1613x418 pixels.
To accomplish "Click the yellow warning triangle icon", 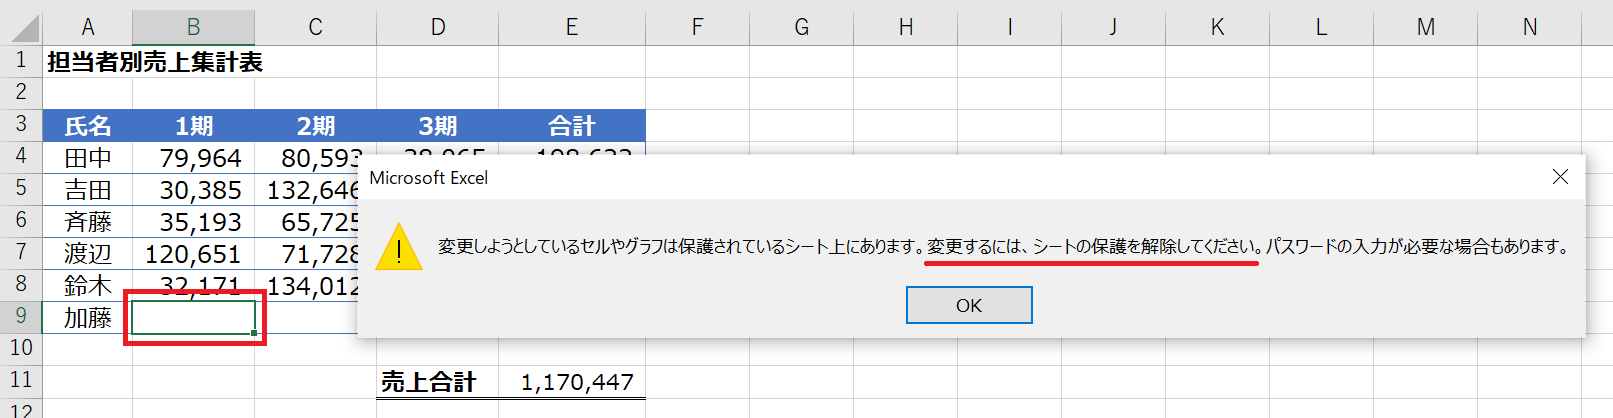I will pyautogui.click(x=398, y=247).
